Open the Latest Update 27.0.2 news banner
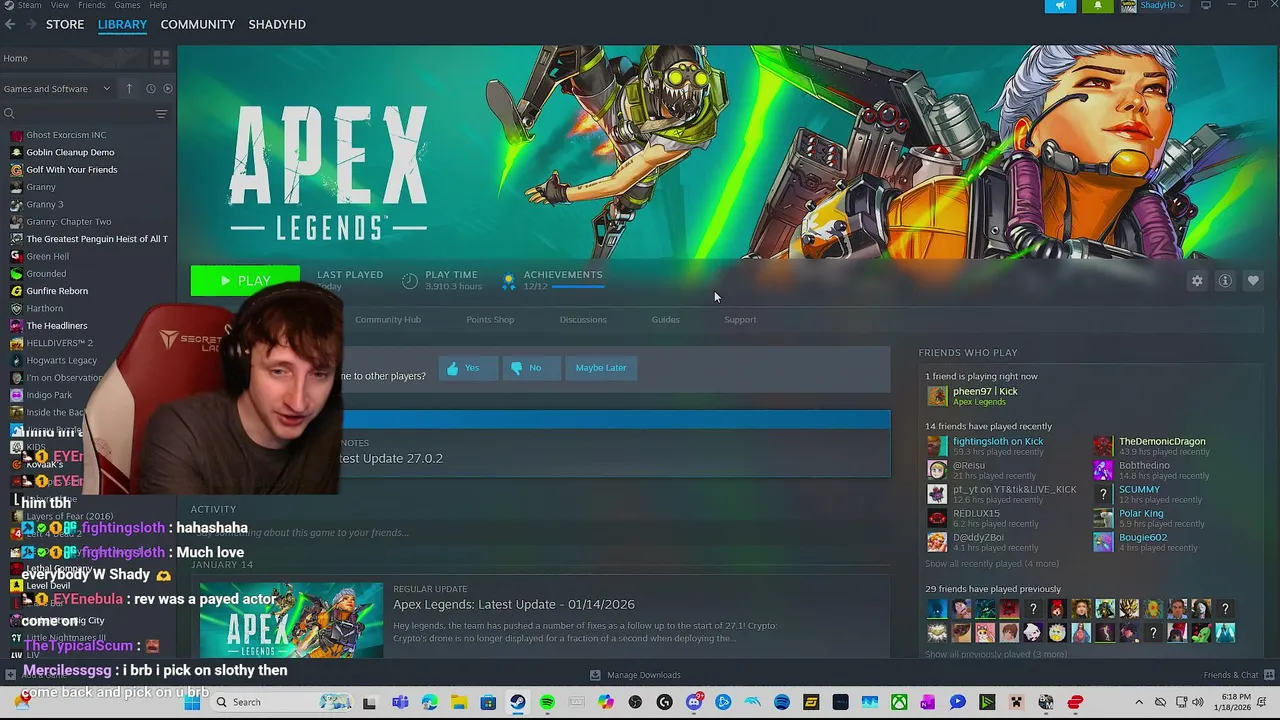Viewport: 1280px width, 720px height. click(x=615, y=444)
